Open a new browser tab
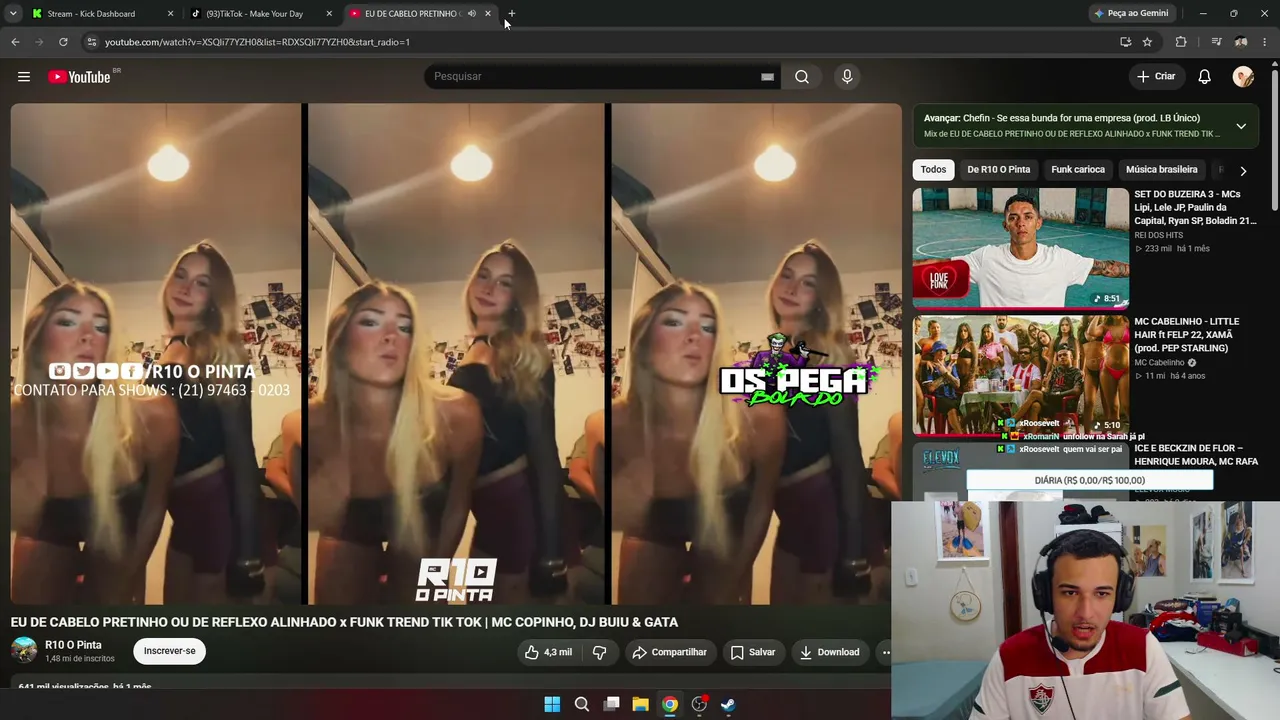Image resolution: width=1280 pixels, height=720 pixels. (x=511, y=14)
